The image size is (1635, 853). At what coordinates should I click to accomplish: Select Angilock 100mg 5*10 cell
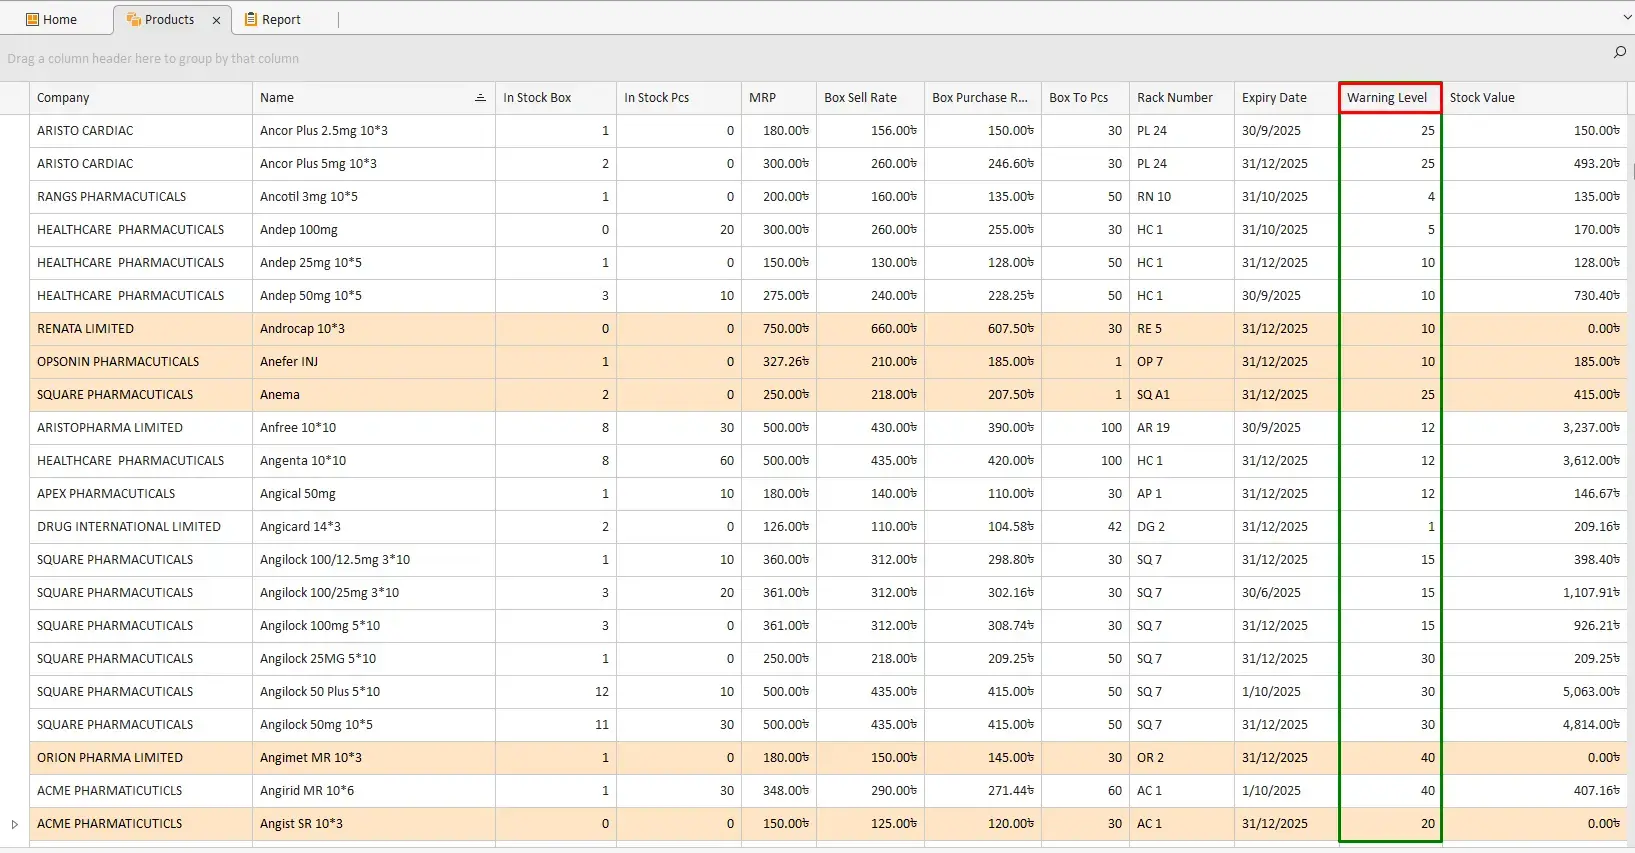pos(374,626)
